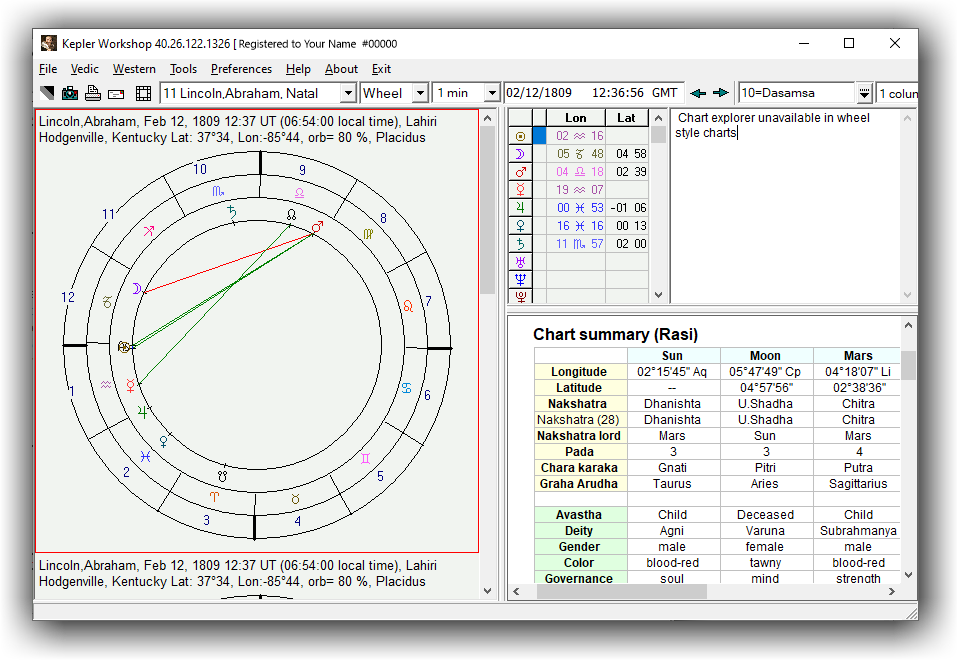
Task: Open the 10=Dasamsa divisional chart dropdown
Action: coord(864,93)
